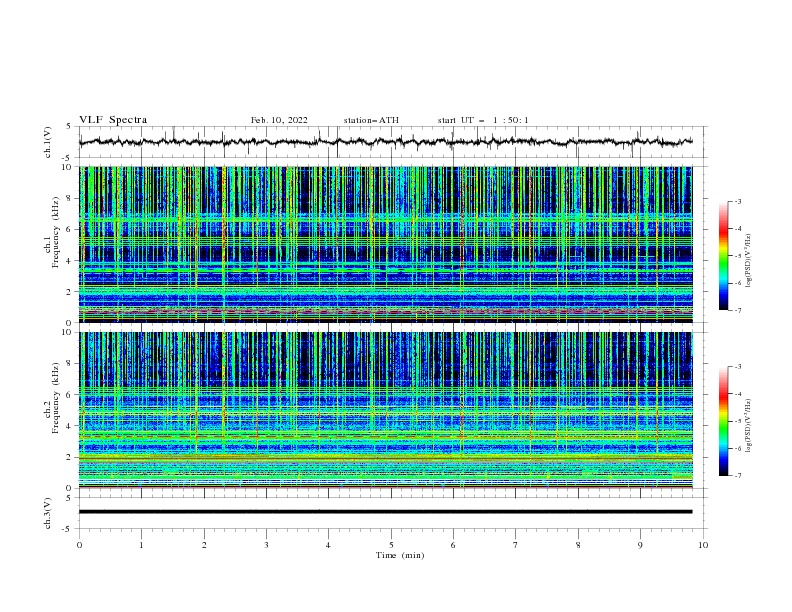Click the "-7" tick on ch.2 color bar
The image size is (792, 612).
737,475
